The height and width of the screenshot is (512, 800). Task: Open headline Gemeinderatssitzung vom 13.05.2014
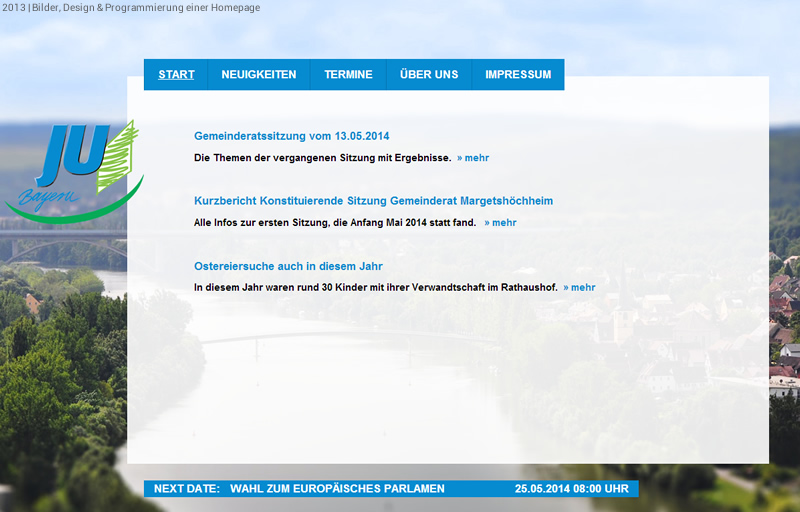pyautogui.click(x=291, y=136)
